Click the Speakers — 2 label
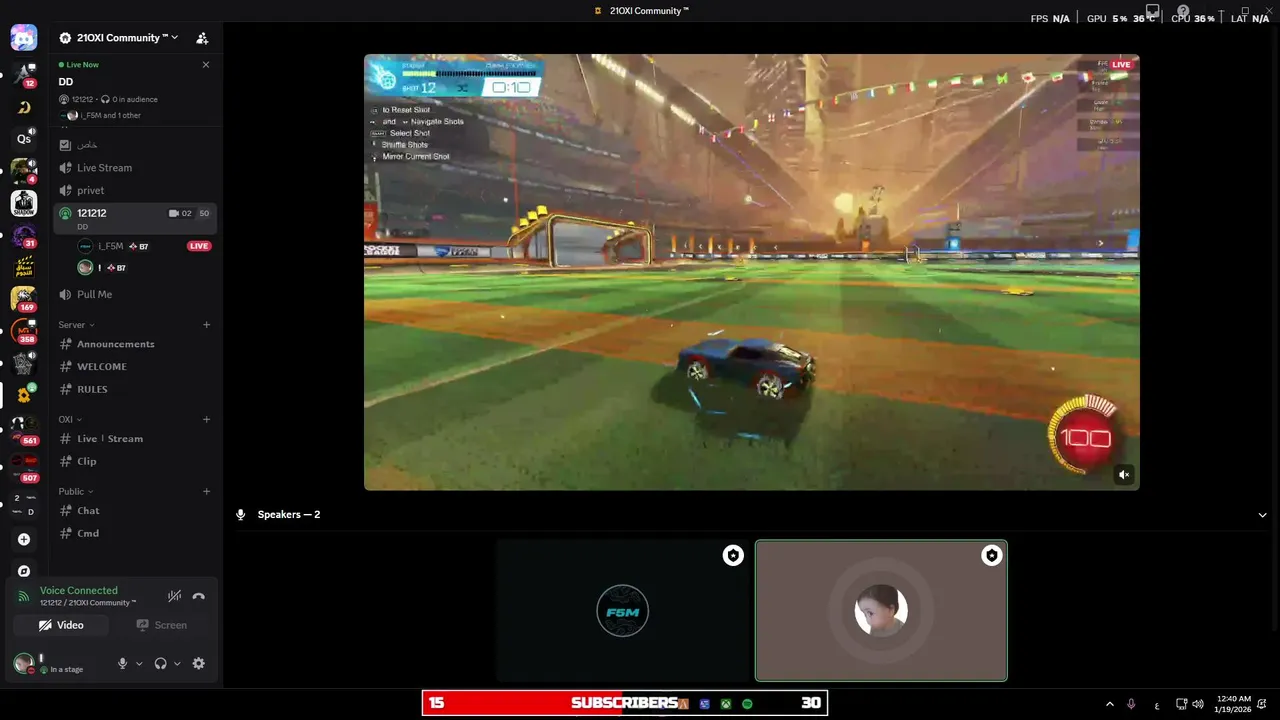 [x=289, y=514]
